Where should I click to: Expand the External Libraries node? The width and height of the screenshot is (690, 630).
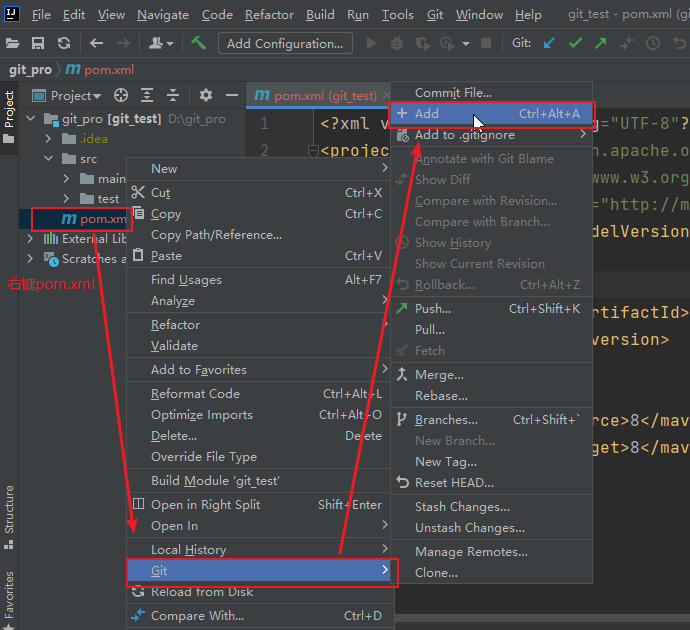point(30,238)
